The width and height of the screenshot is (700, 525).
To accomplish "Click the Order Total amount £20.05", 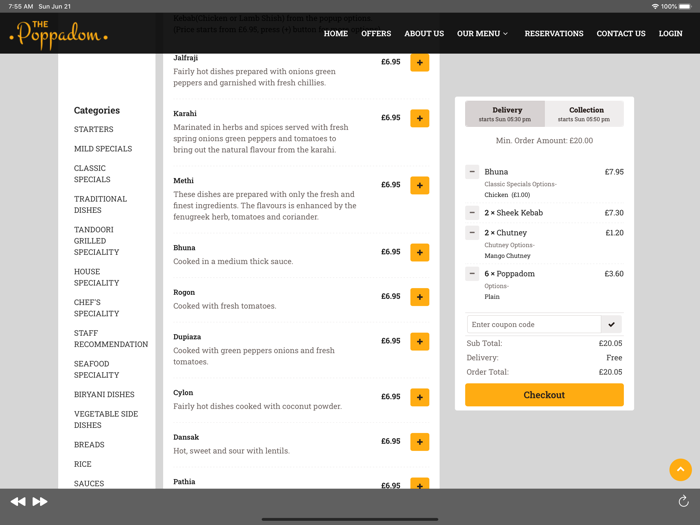I will click(610, 372).
